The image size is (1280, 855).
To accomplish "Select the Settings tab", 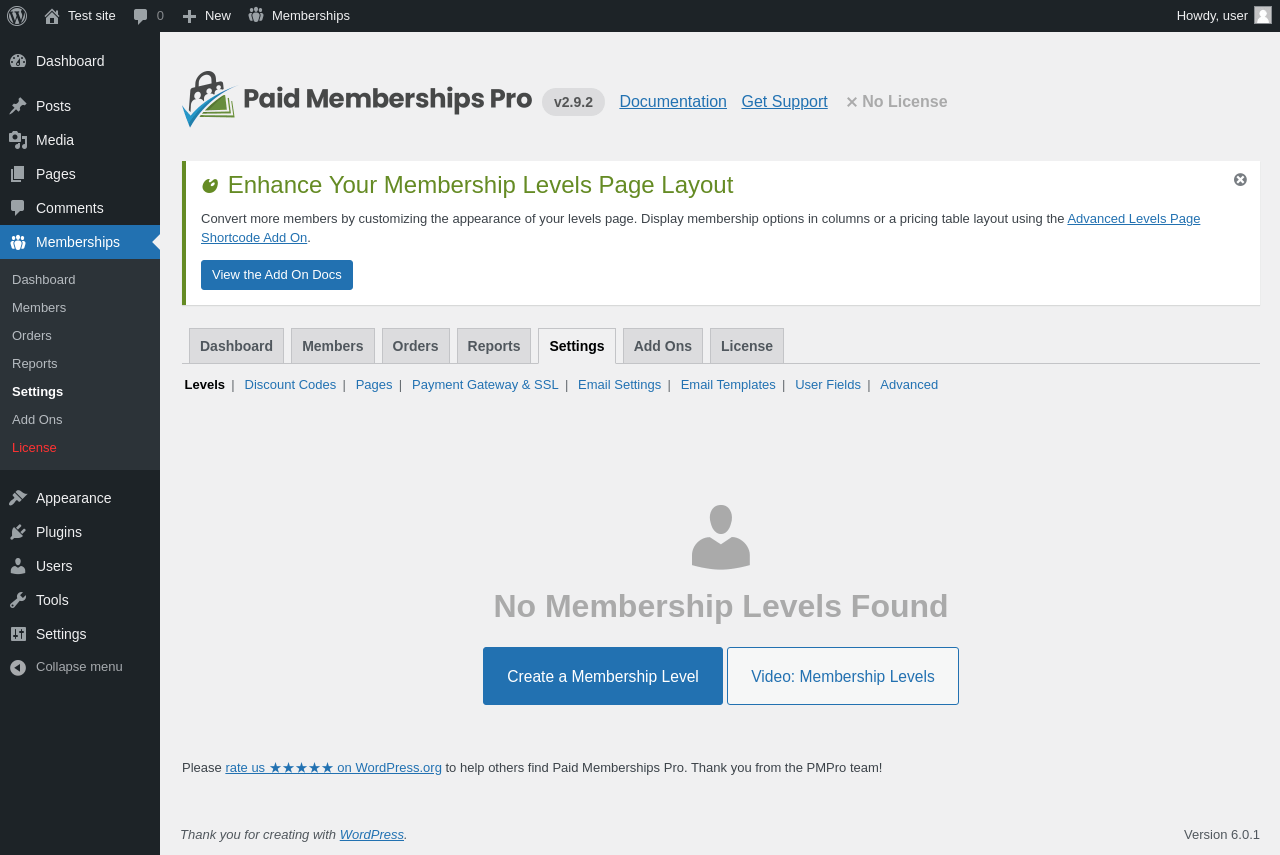I will pyautogui.click(x=577, y=346).
